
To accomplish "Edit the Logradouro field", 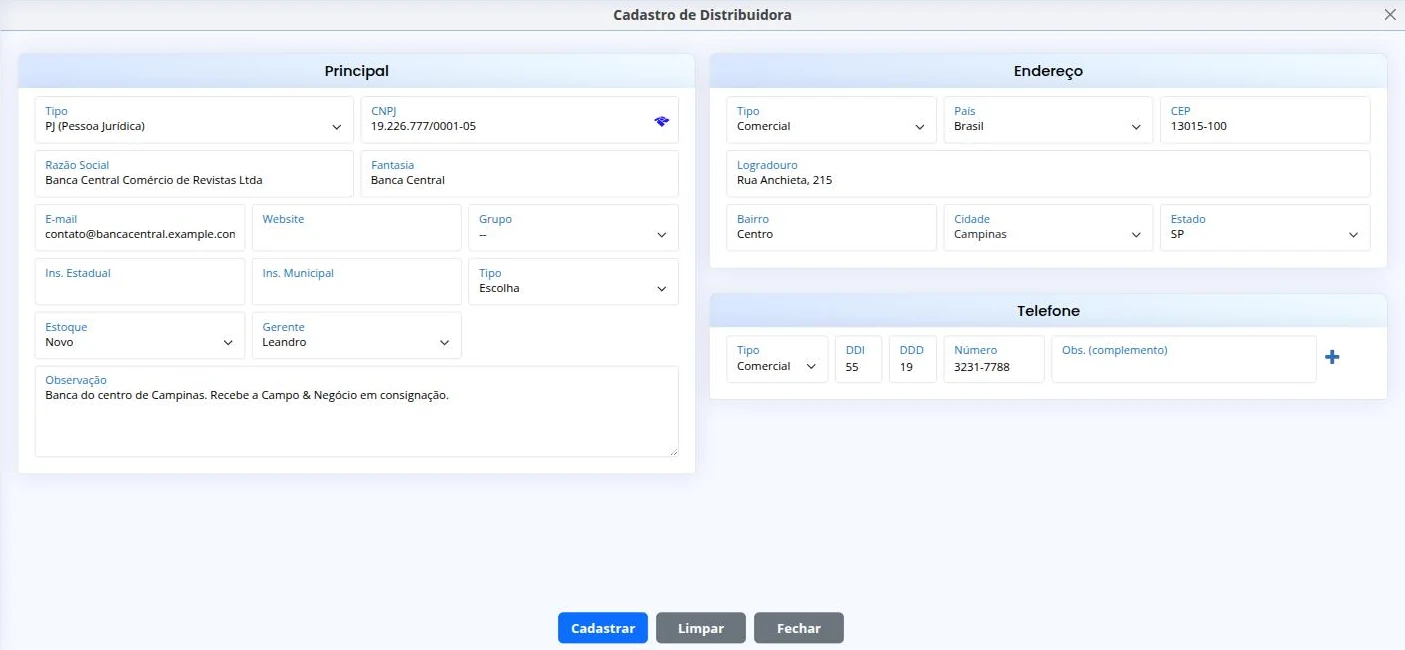I will (1048, 174).
